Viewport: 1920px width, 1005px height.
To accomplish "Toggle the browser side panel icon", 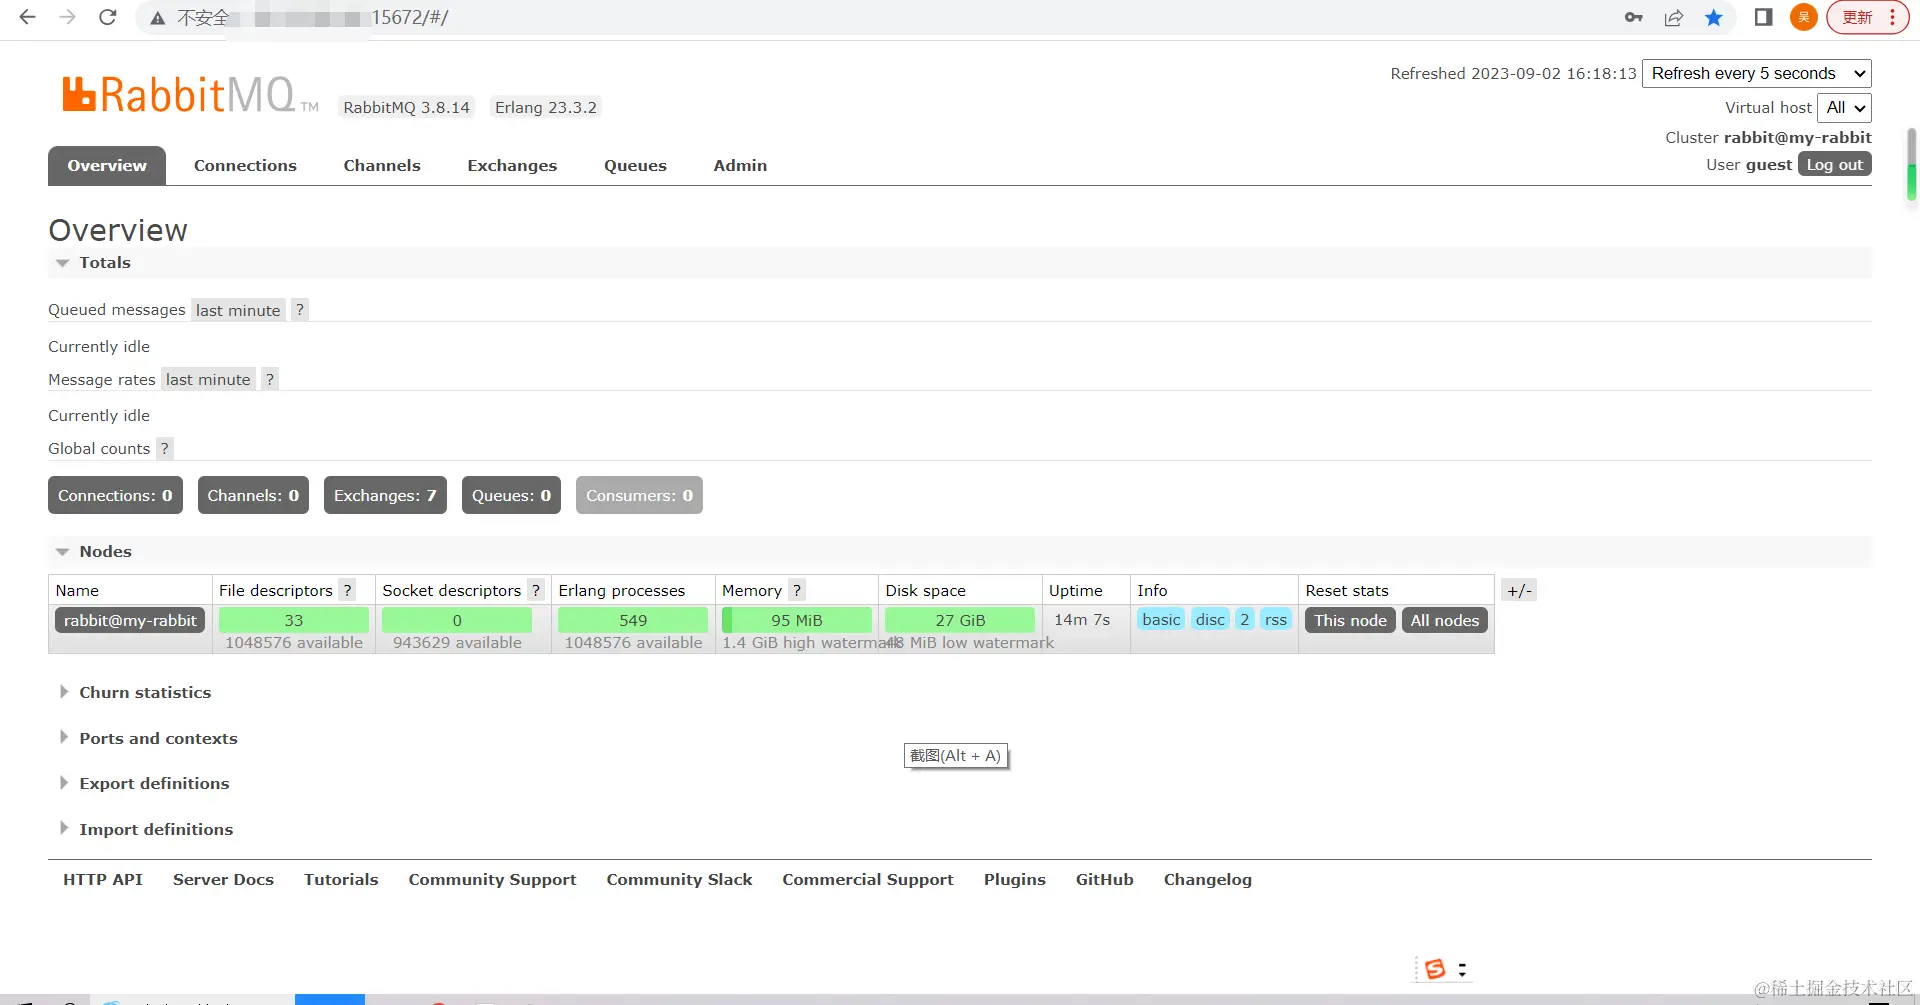I will [1764, 17].
